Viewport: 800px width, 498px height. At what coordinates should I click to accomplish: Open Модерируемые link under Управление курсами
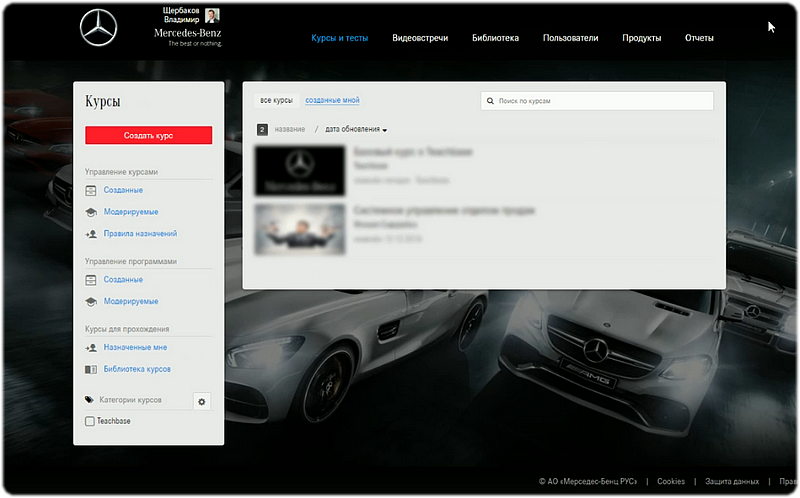tap(131, 212)
